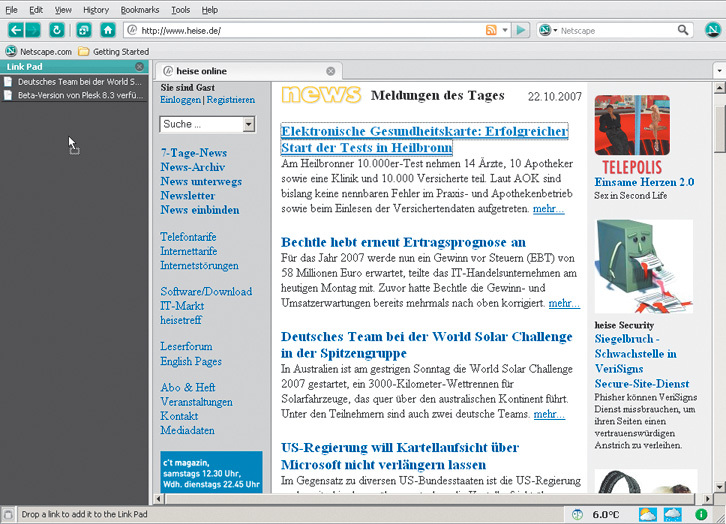Open the Siegelbruch VeriSign security link
Viewport: 726px width, 524px height.
click(x=642, y=362)
